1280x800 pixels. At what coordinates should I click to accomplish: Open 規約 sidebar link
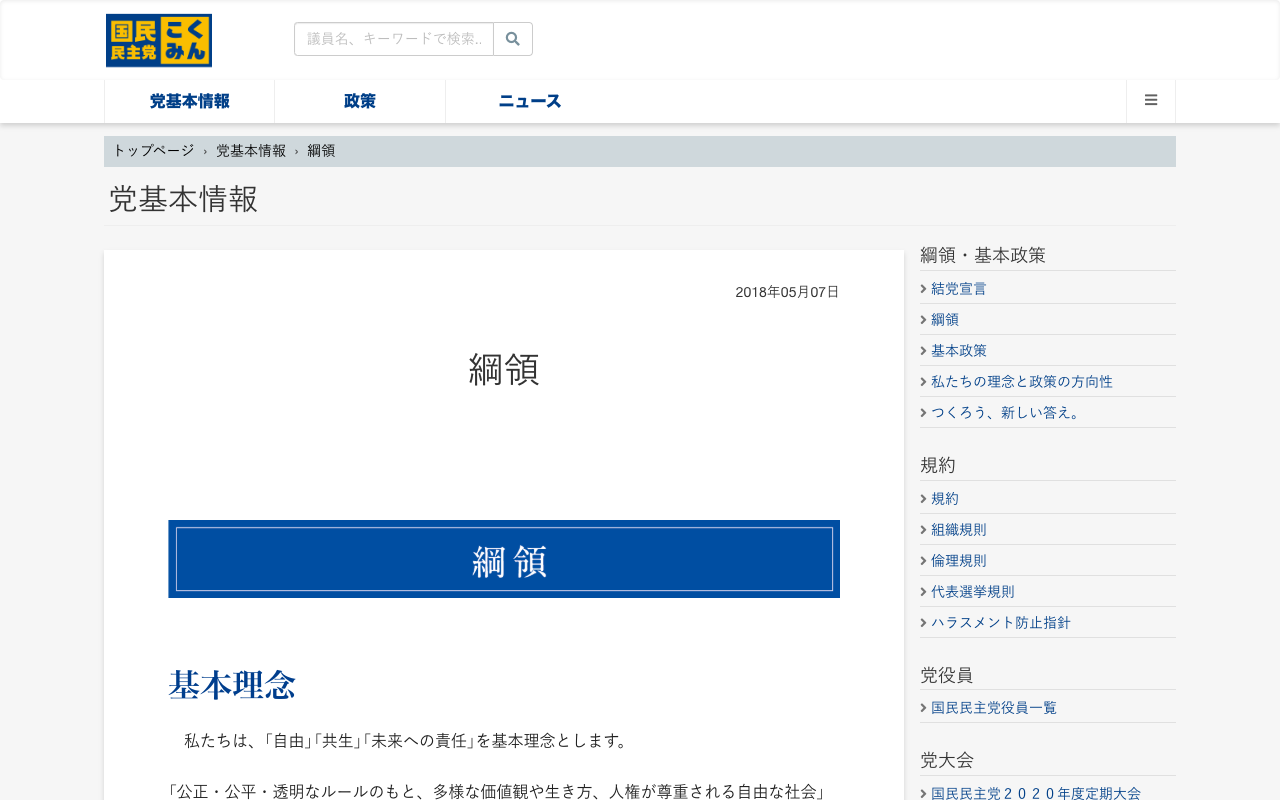tap(945, 498)
